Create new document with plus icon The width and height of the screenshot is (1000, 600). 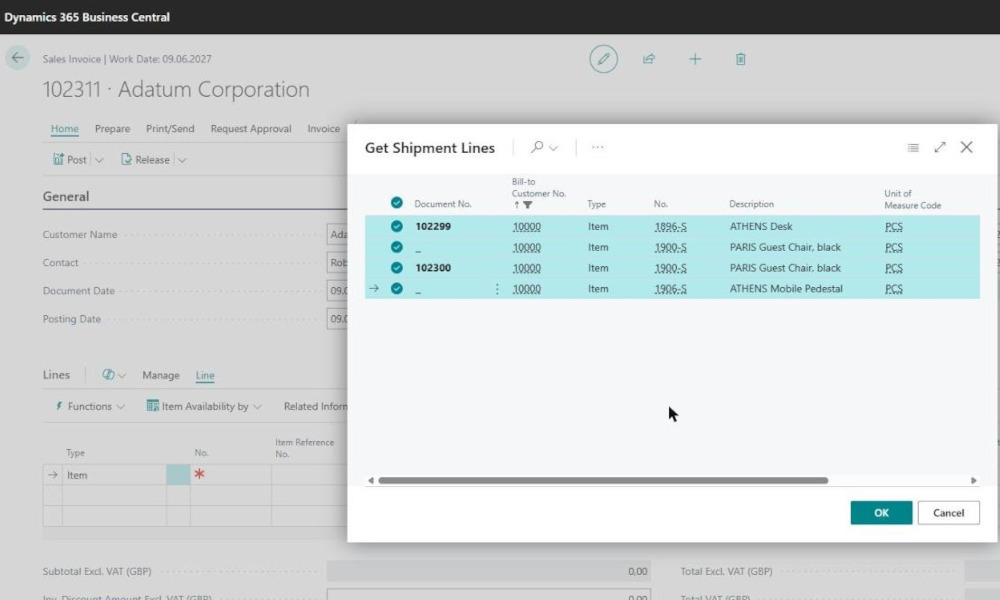695,59
